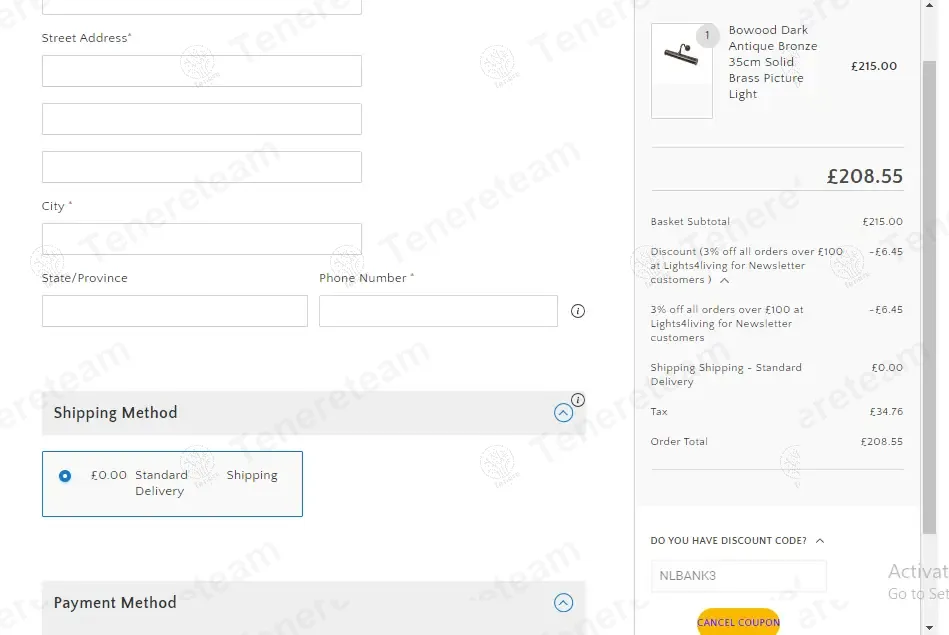
Task: Click the State/Province field
Action: pos(174,311)
